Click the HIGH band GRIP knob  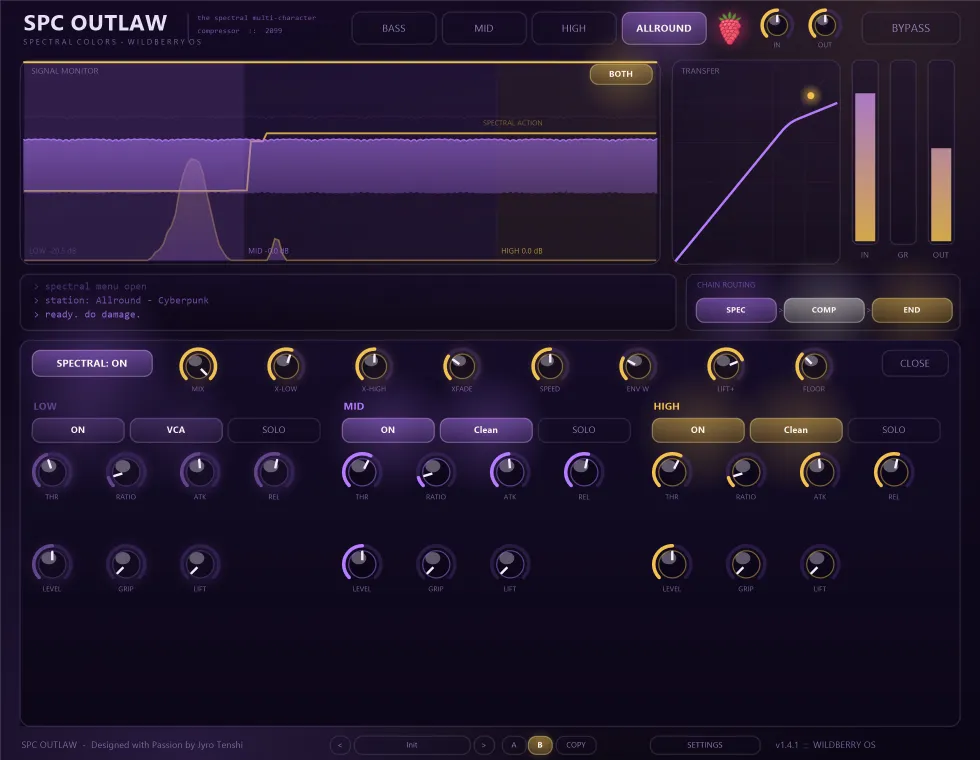click(746, 564)
